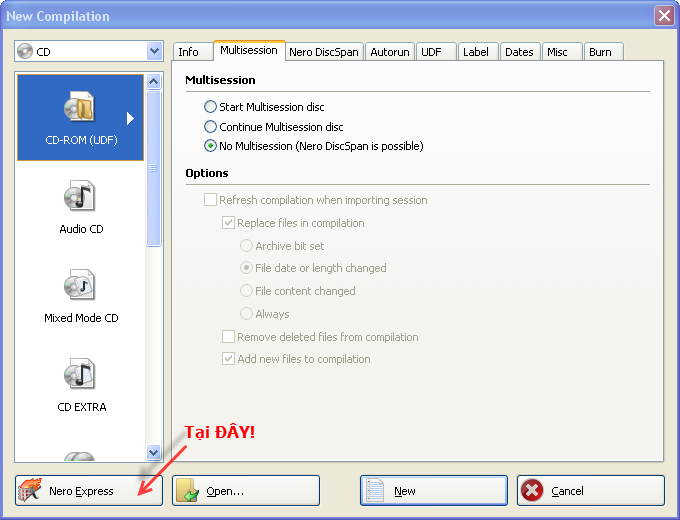The width and height of the screenshot is (680, 520).
Task: Select Continue Multisession disc option
Action: [274, 127]
